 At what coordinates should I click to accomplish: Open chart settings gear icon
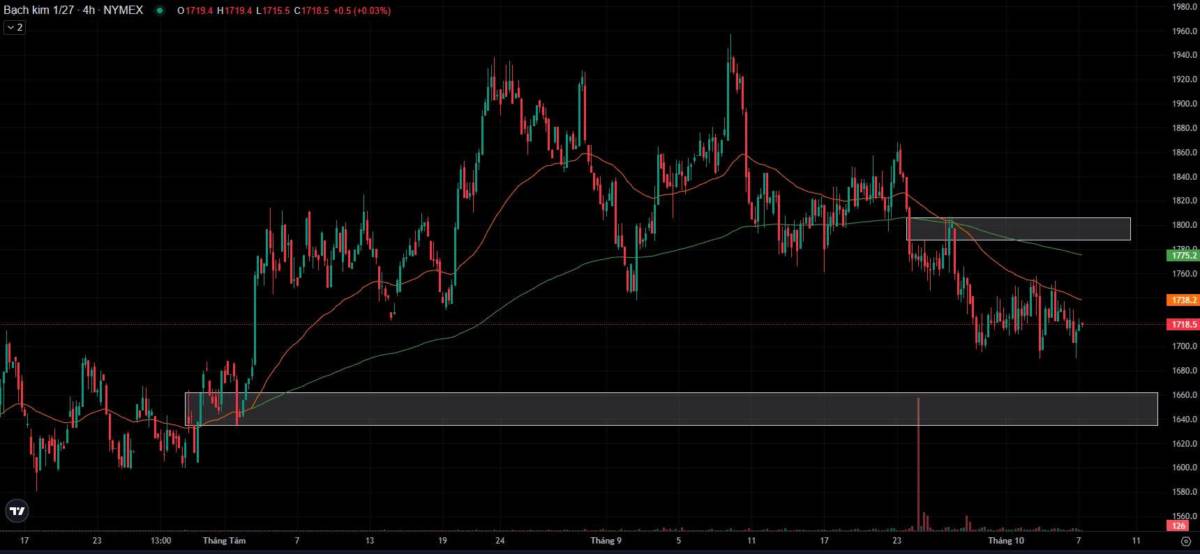point(1185,541)
